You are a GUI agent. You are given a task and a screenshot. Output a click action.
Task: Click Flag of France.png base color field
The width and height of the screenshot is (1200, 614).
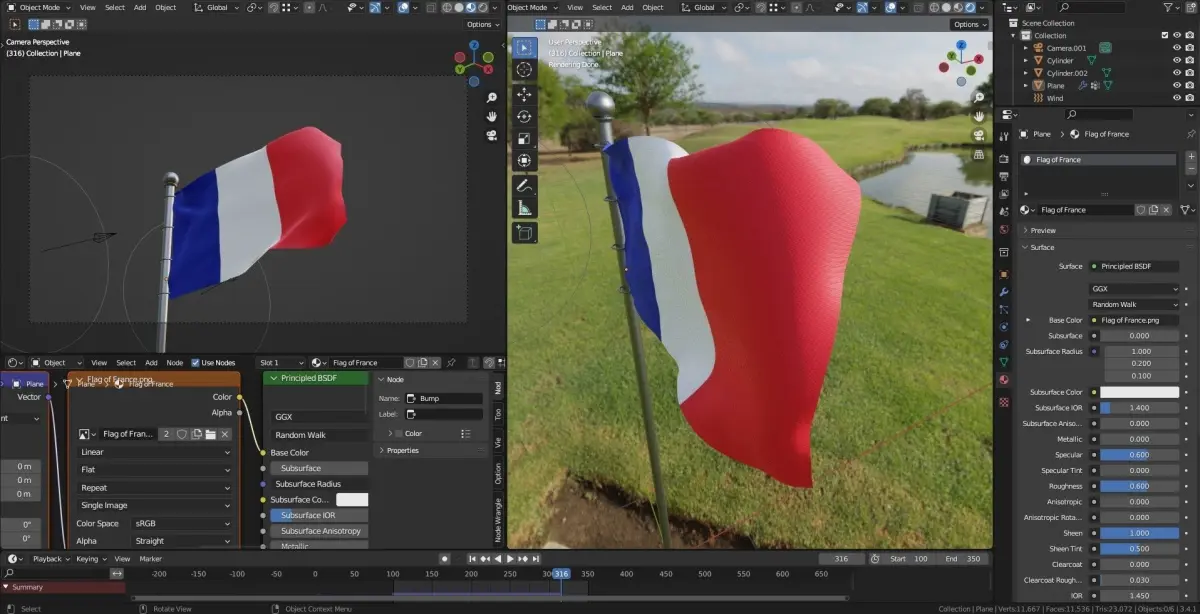coord(1135,320)
